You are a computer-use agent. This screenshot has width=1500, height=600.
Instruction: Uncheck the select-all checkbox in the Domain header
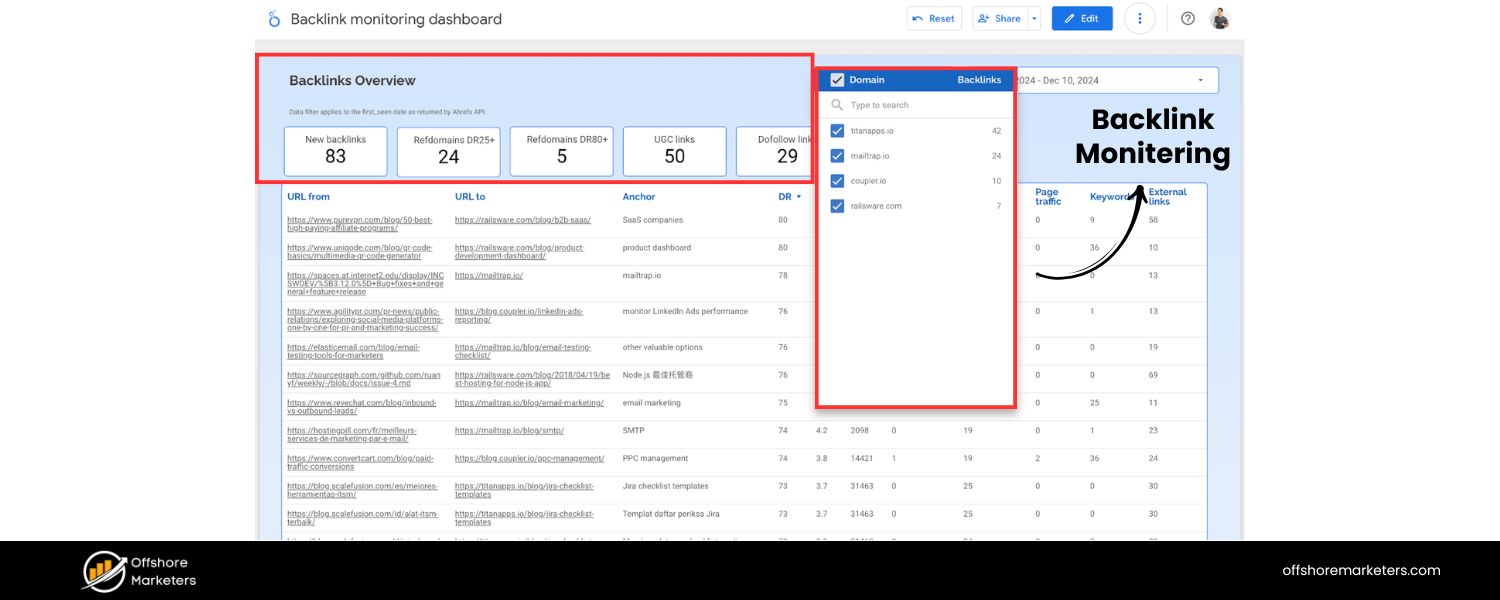pos(837,79)
